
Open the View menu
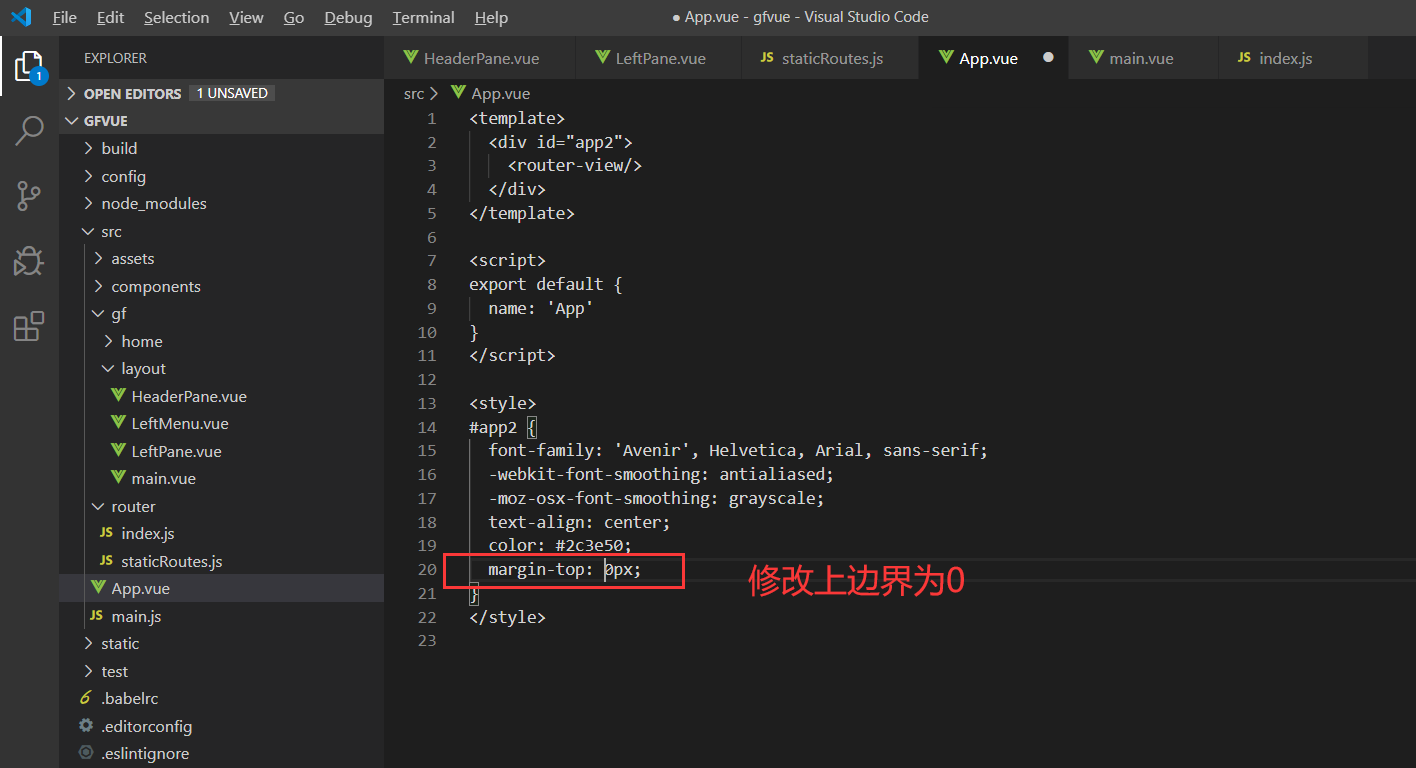click(x=246, y=17)
